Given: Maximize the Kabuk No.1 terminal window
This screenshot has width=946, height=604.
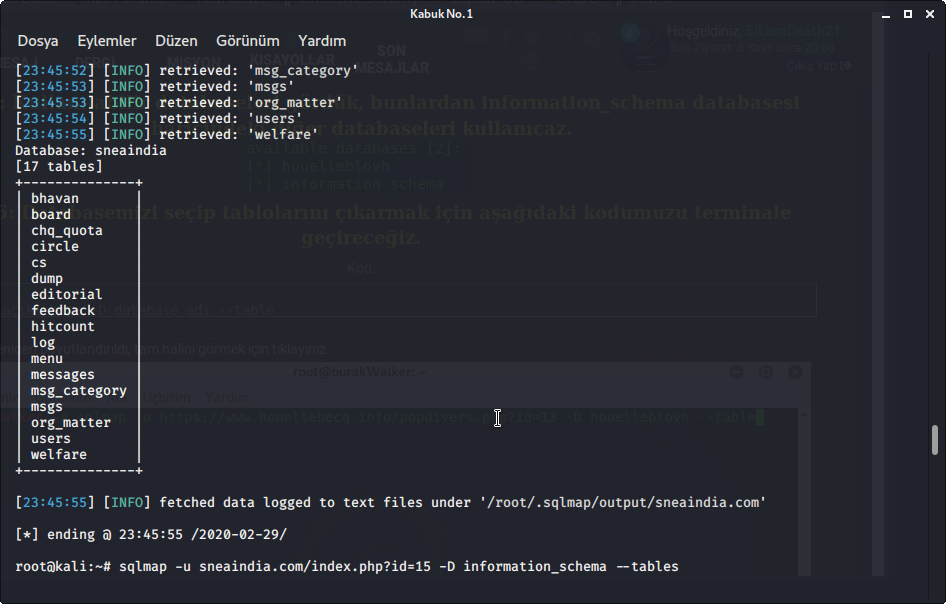Looking at the screenshot, I should tap(907, 14).
